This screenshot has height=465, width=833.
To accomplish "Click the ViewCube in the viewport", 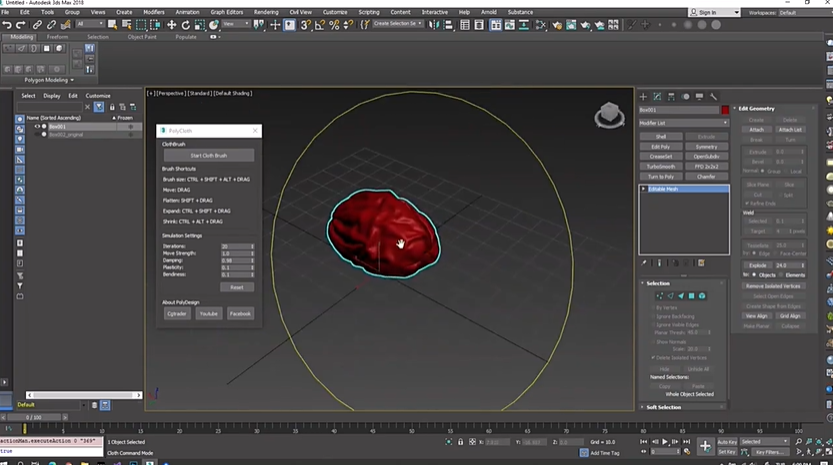I will point(609,115).
